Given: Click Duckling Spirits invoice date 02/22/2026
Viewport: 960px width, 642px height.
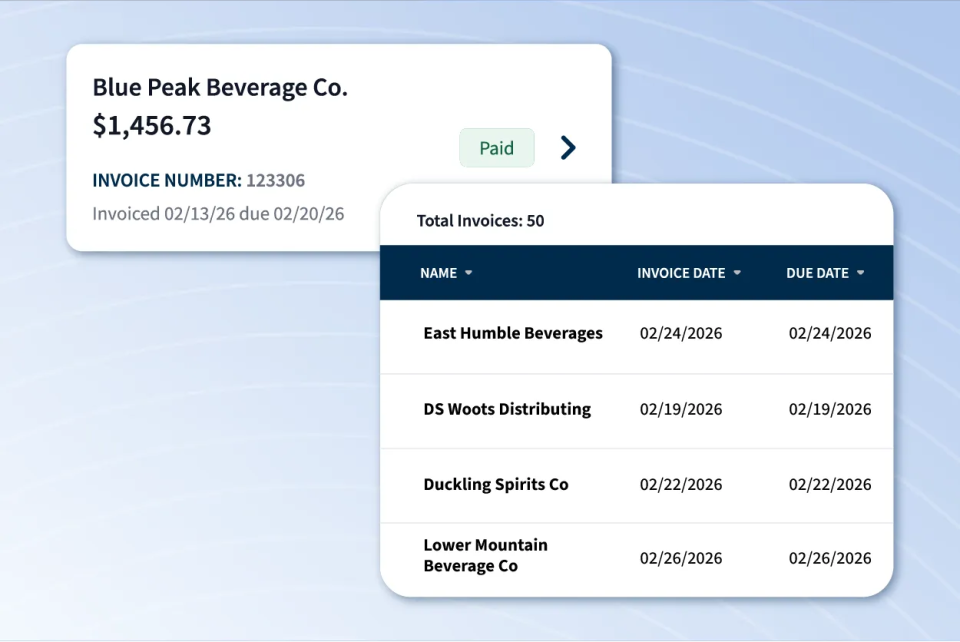Looking at the screenshot, I should [x=681, y=484].
